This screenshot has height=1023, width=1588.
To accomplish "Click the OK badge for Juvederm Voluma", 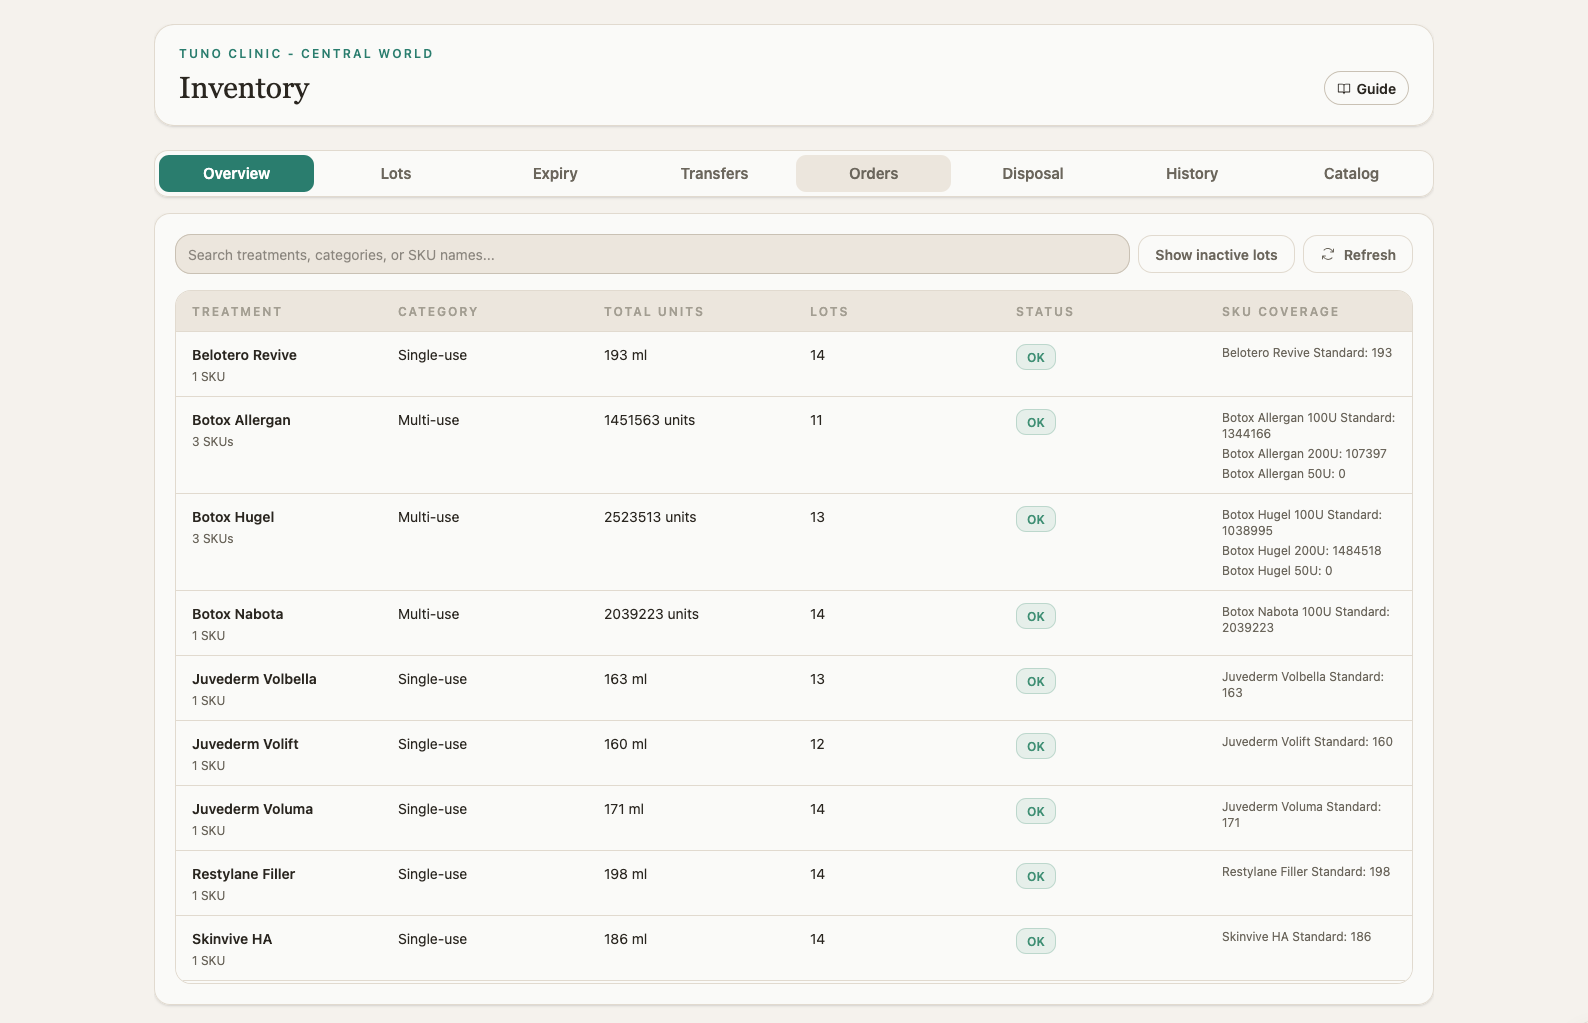I will point(1036,811).
